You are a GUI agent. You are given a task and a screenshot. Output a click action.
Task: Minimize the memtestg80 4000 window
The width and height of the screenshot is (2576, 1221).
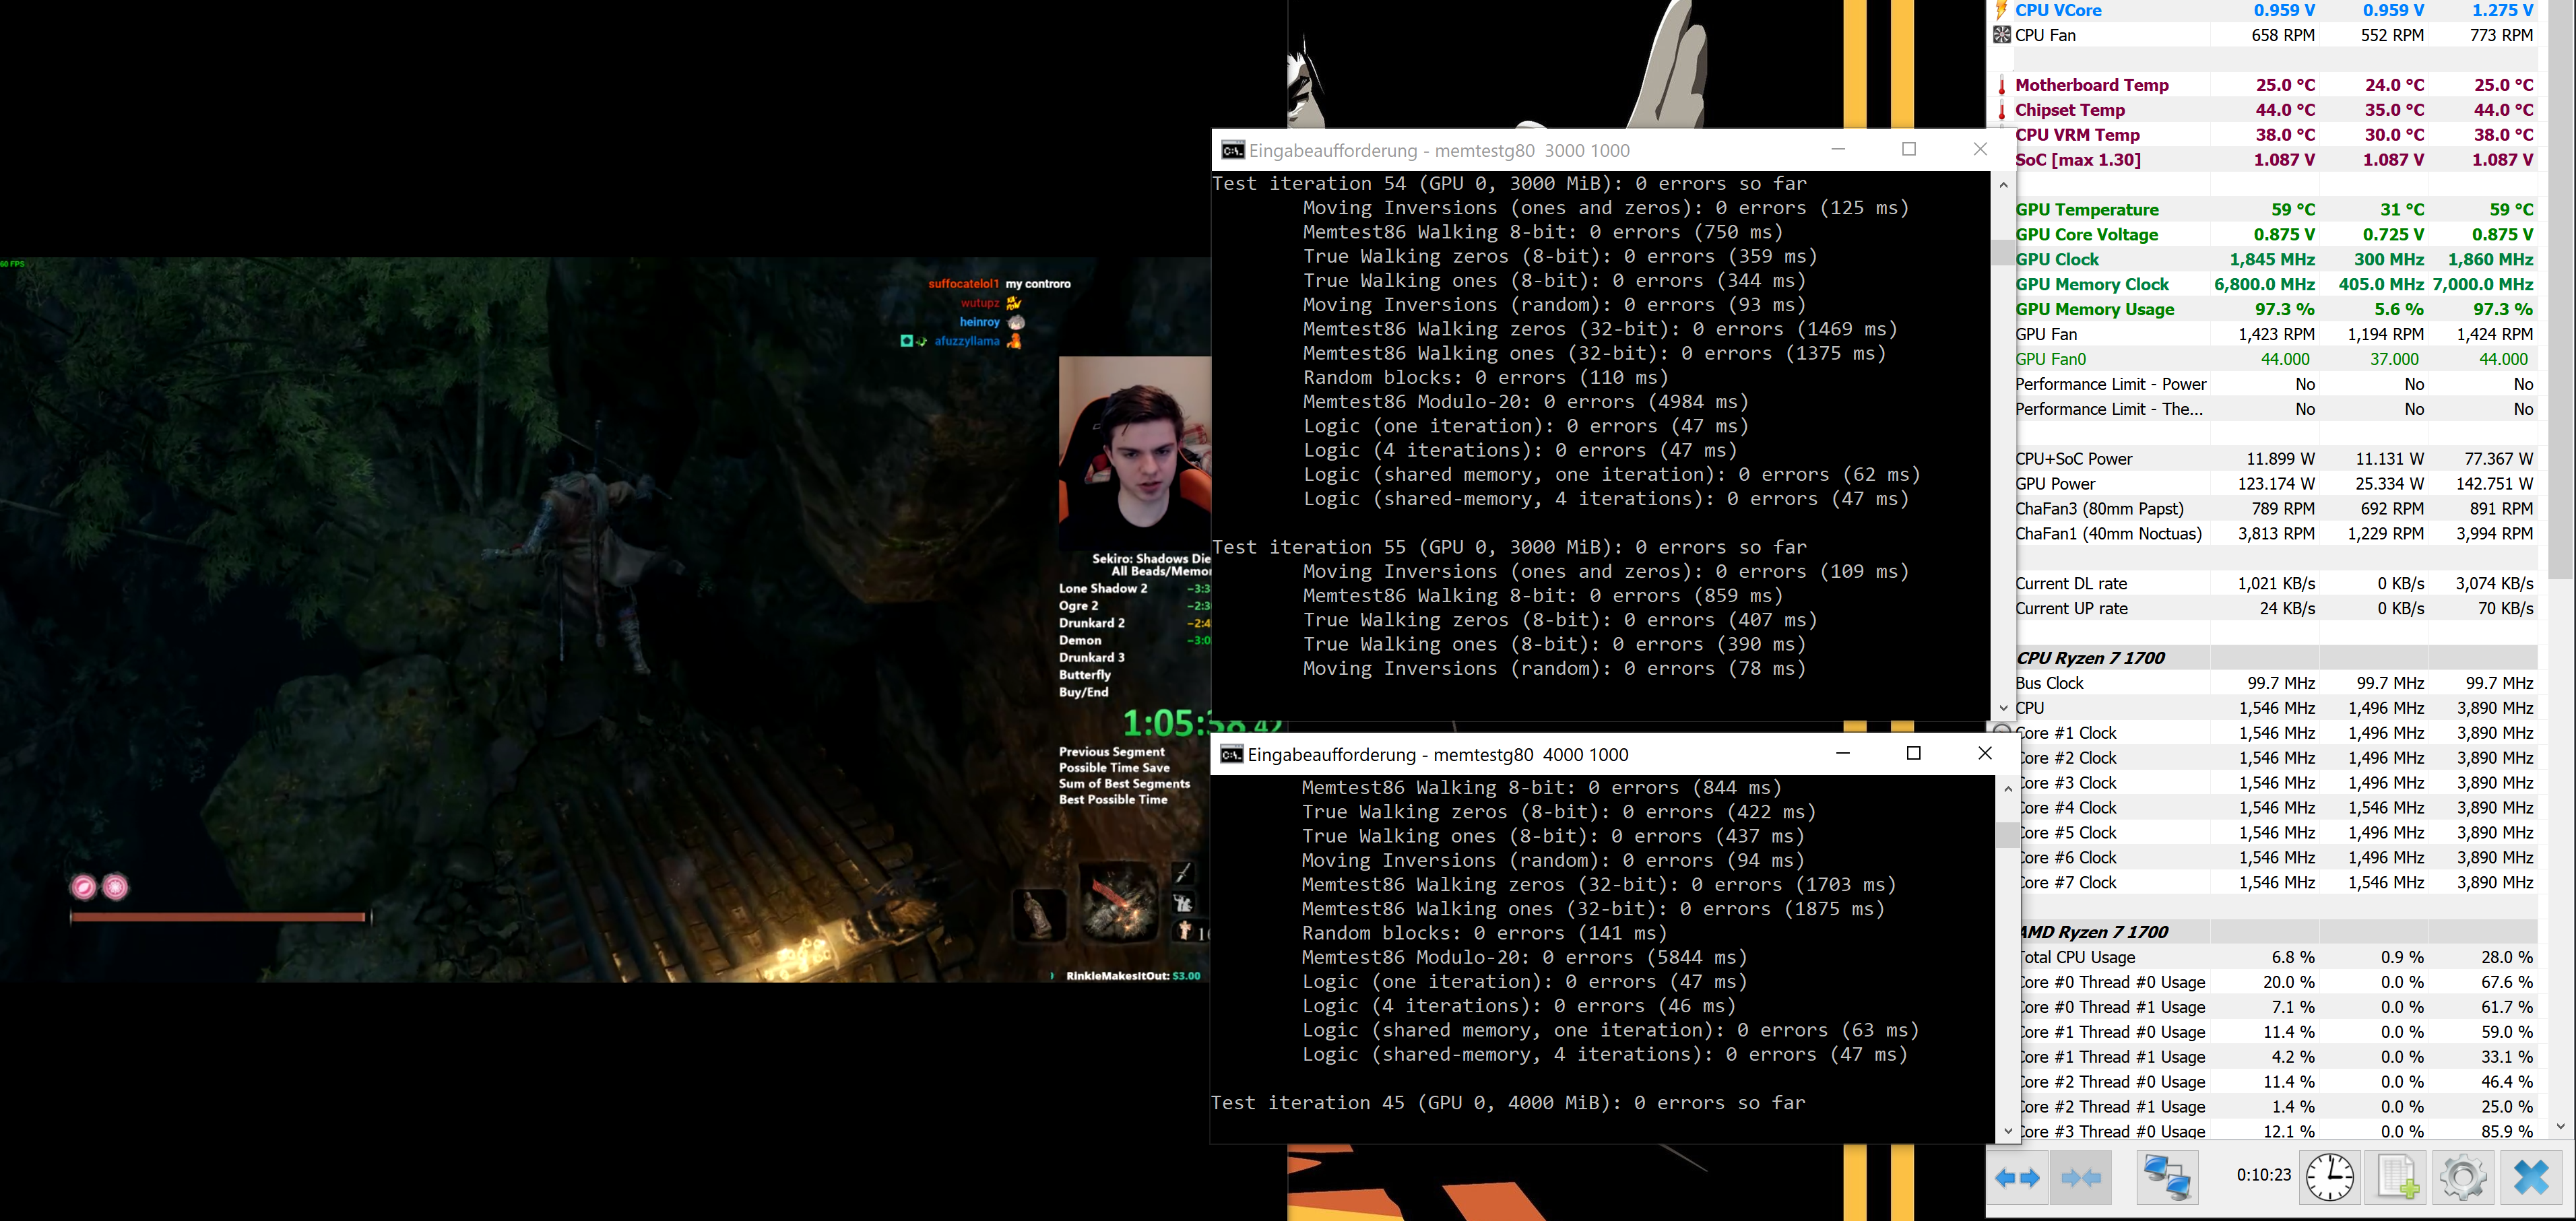pyautogui.click(x=1843, y=753)
